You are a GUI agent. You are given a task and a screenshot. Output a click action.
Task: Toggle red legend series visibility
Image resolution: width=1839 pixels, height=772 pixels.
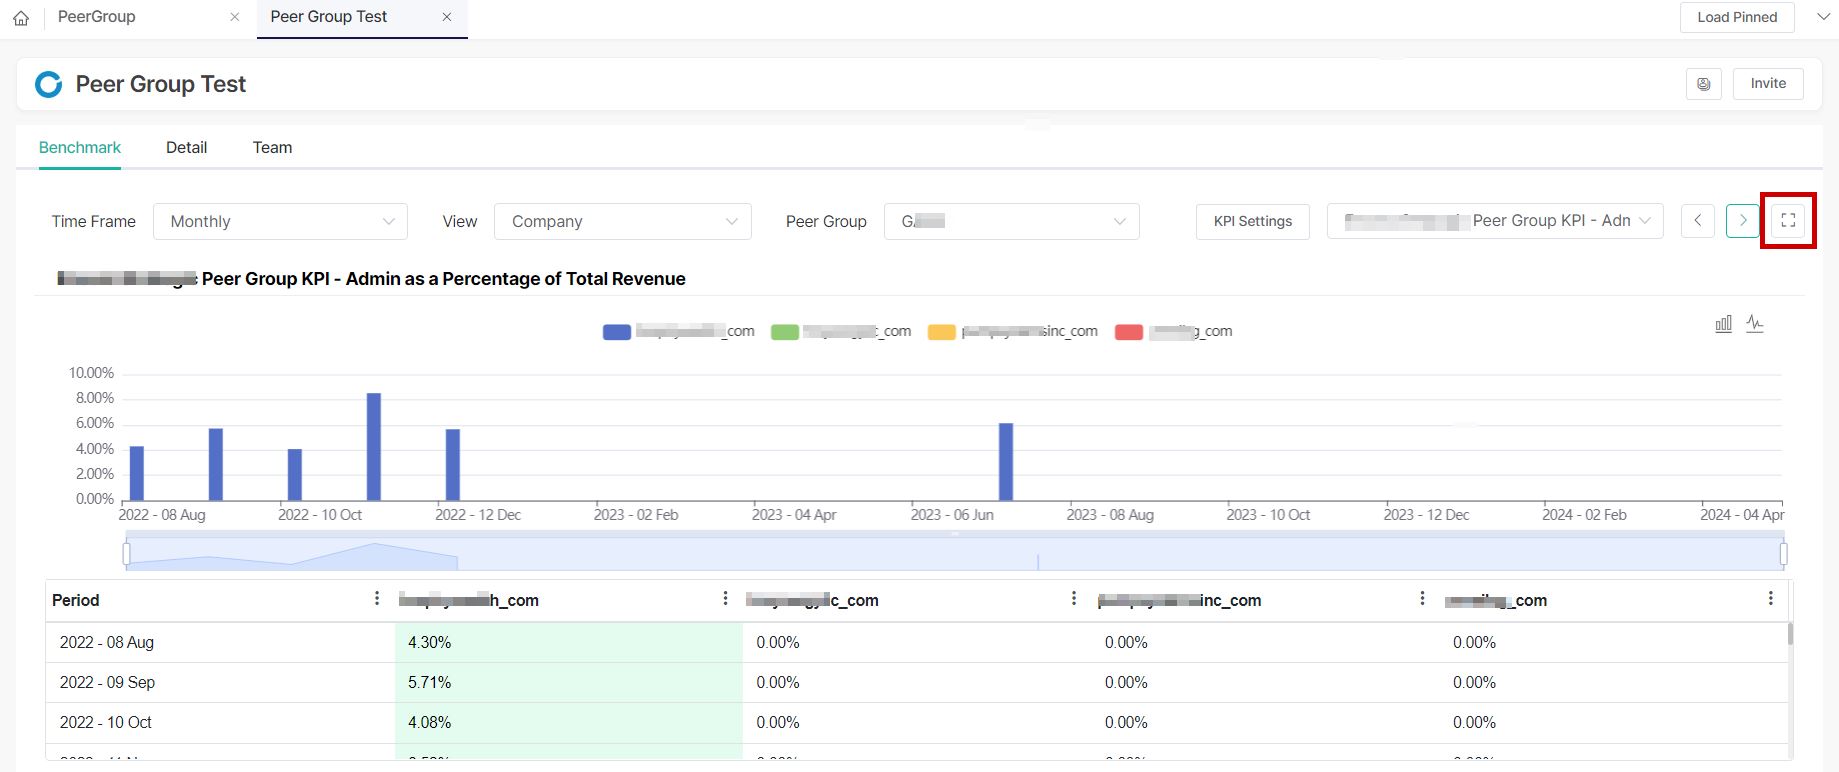[x=1129, y=332]
